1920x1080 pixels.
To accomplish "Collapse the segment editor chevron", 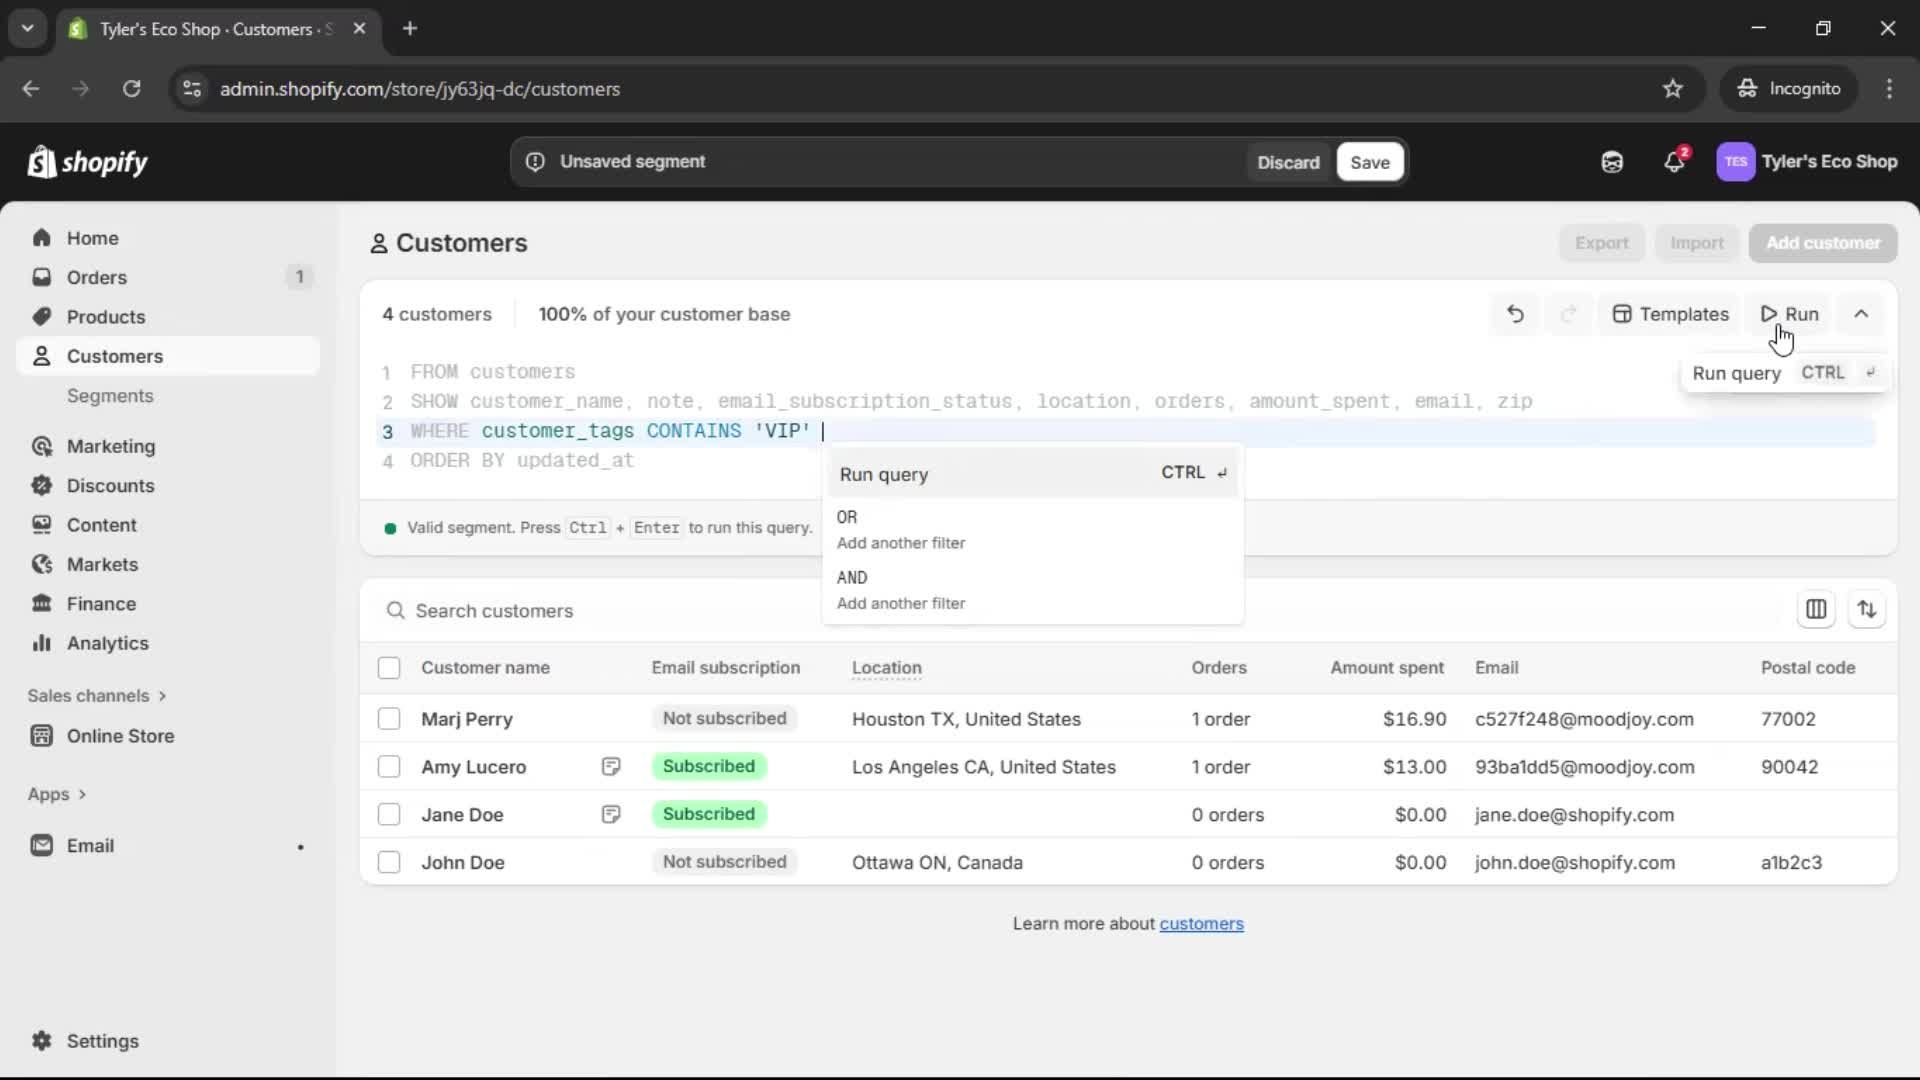I will (1861, 314).
